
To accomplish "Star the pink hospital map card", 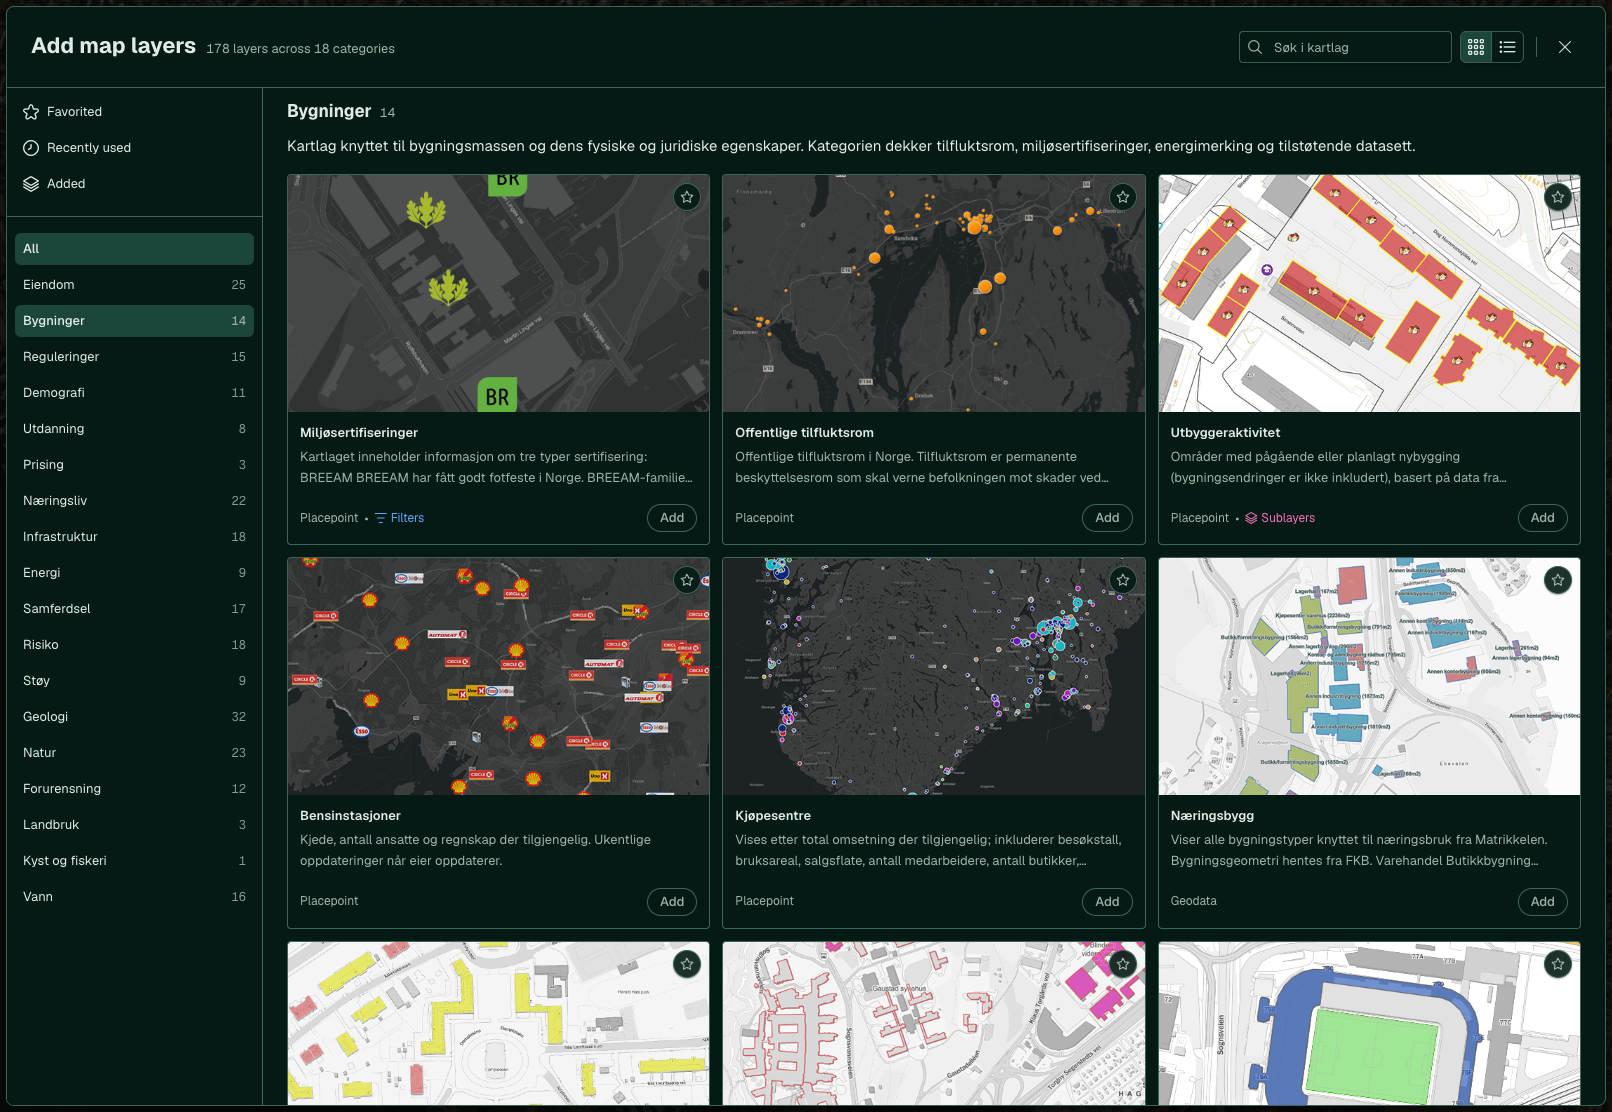I will pyautogui.click(x=1123, y=964).
